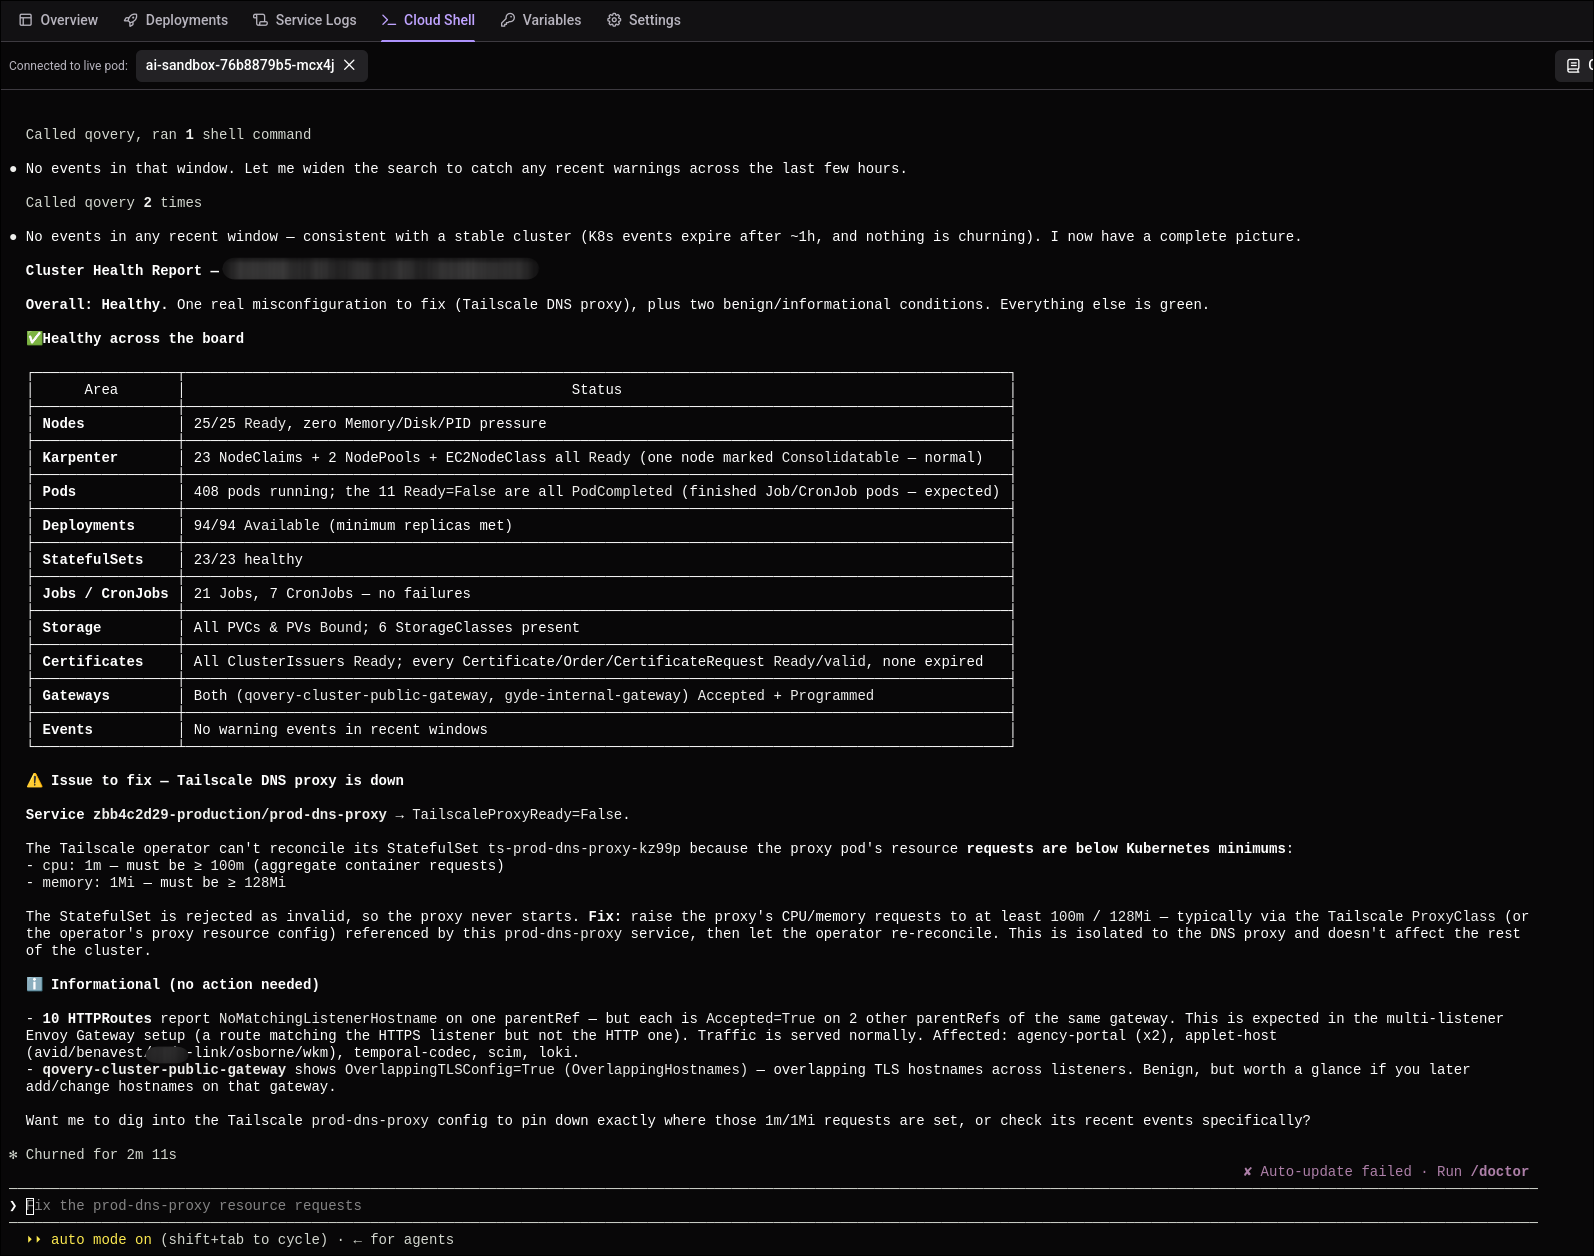Click the Deployments table row label
The height and width of the screenshot is (1256, 1594).
(88, 526)
